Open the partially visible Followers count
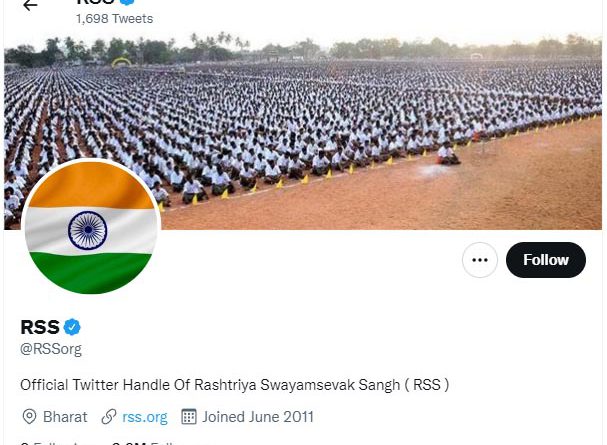Screen dimensions: 607x445 (146, 443)
